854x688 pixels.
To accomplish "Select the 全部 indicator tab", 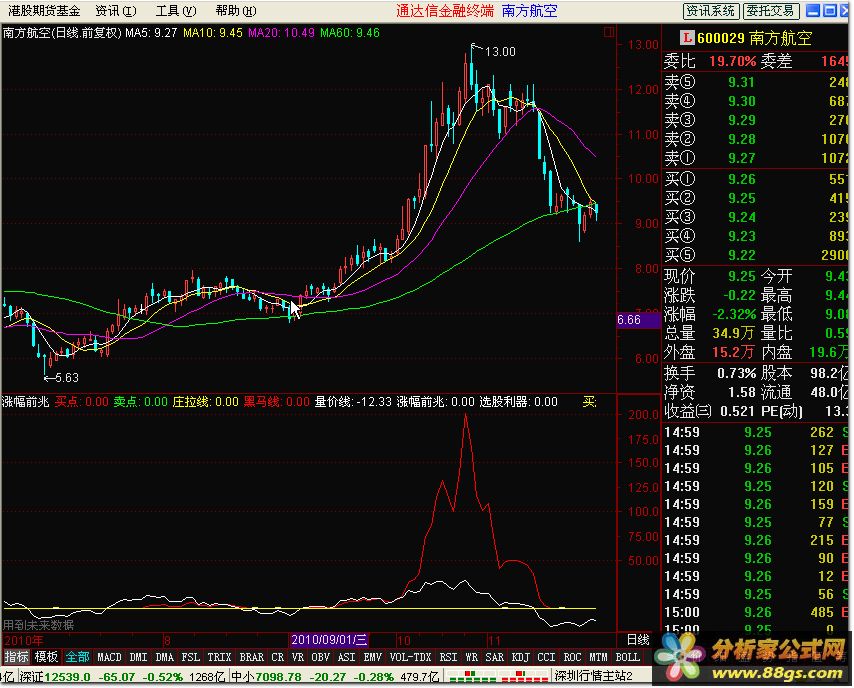I will 77,657.
